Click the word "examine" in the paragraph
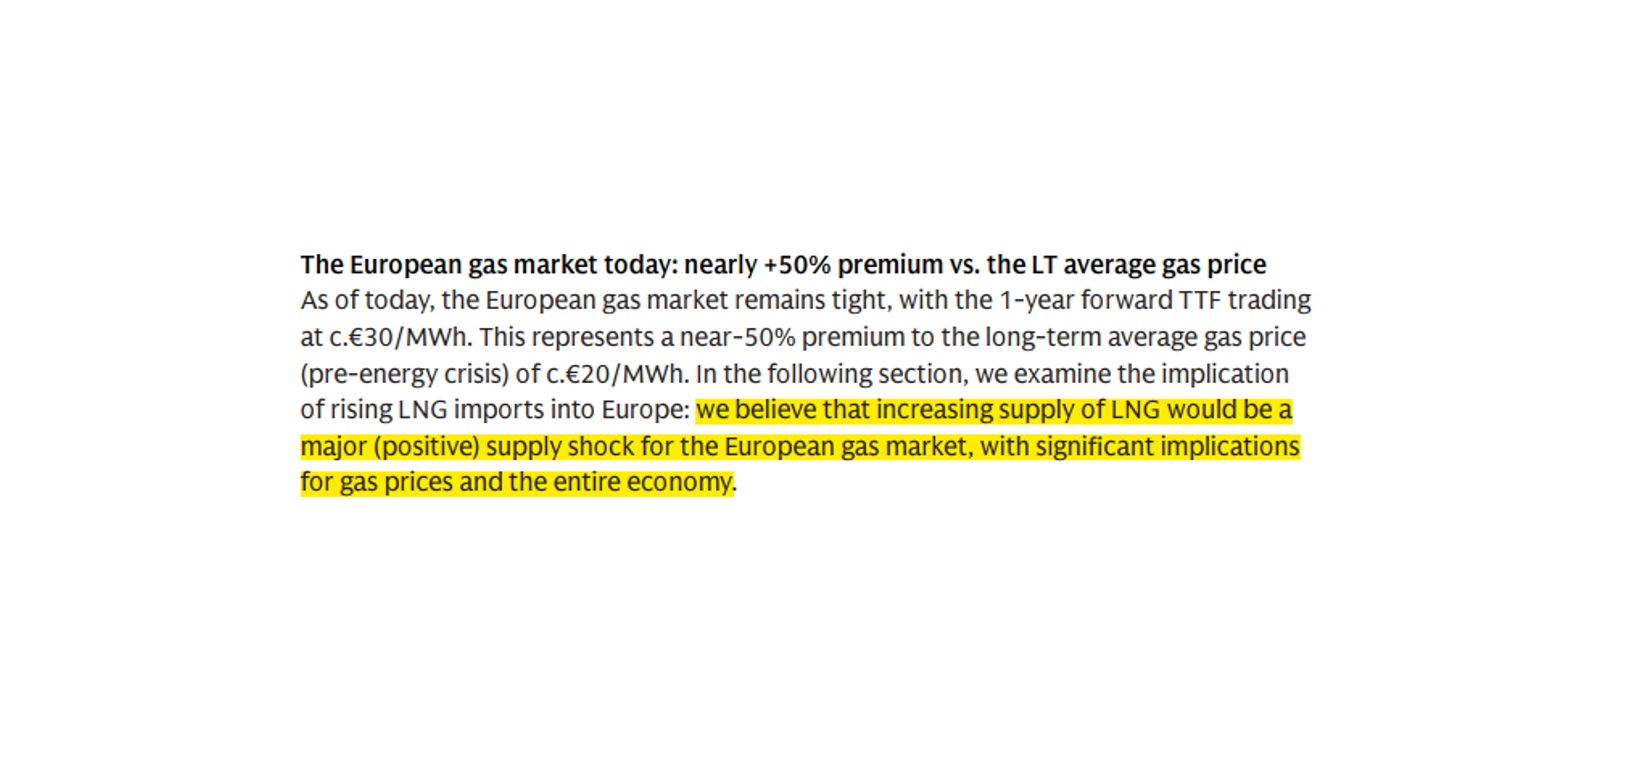Image resolution: width=1644 pixels, height=766 pixels. [1062, 374]
